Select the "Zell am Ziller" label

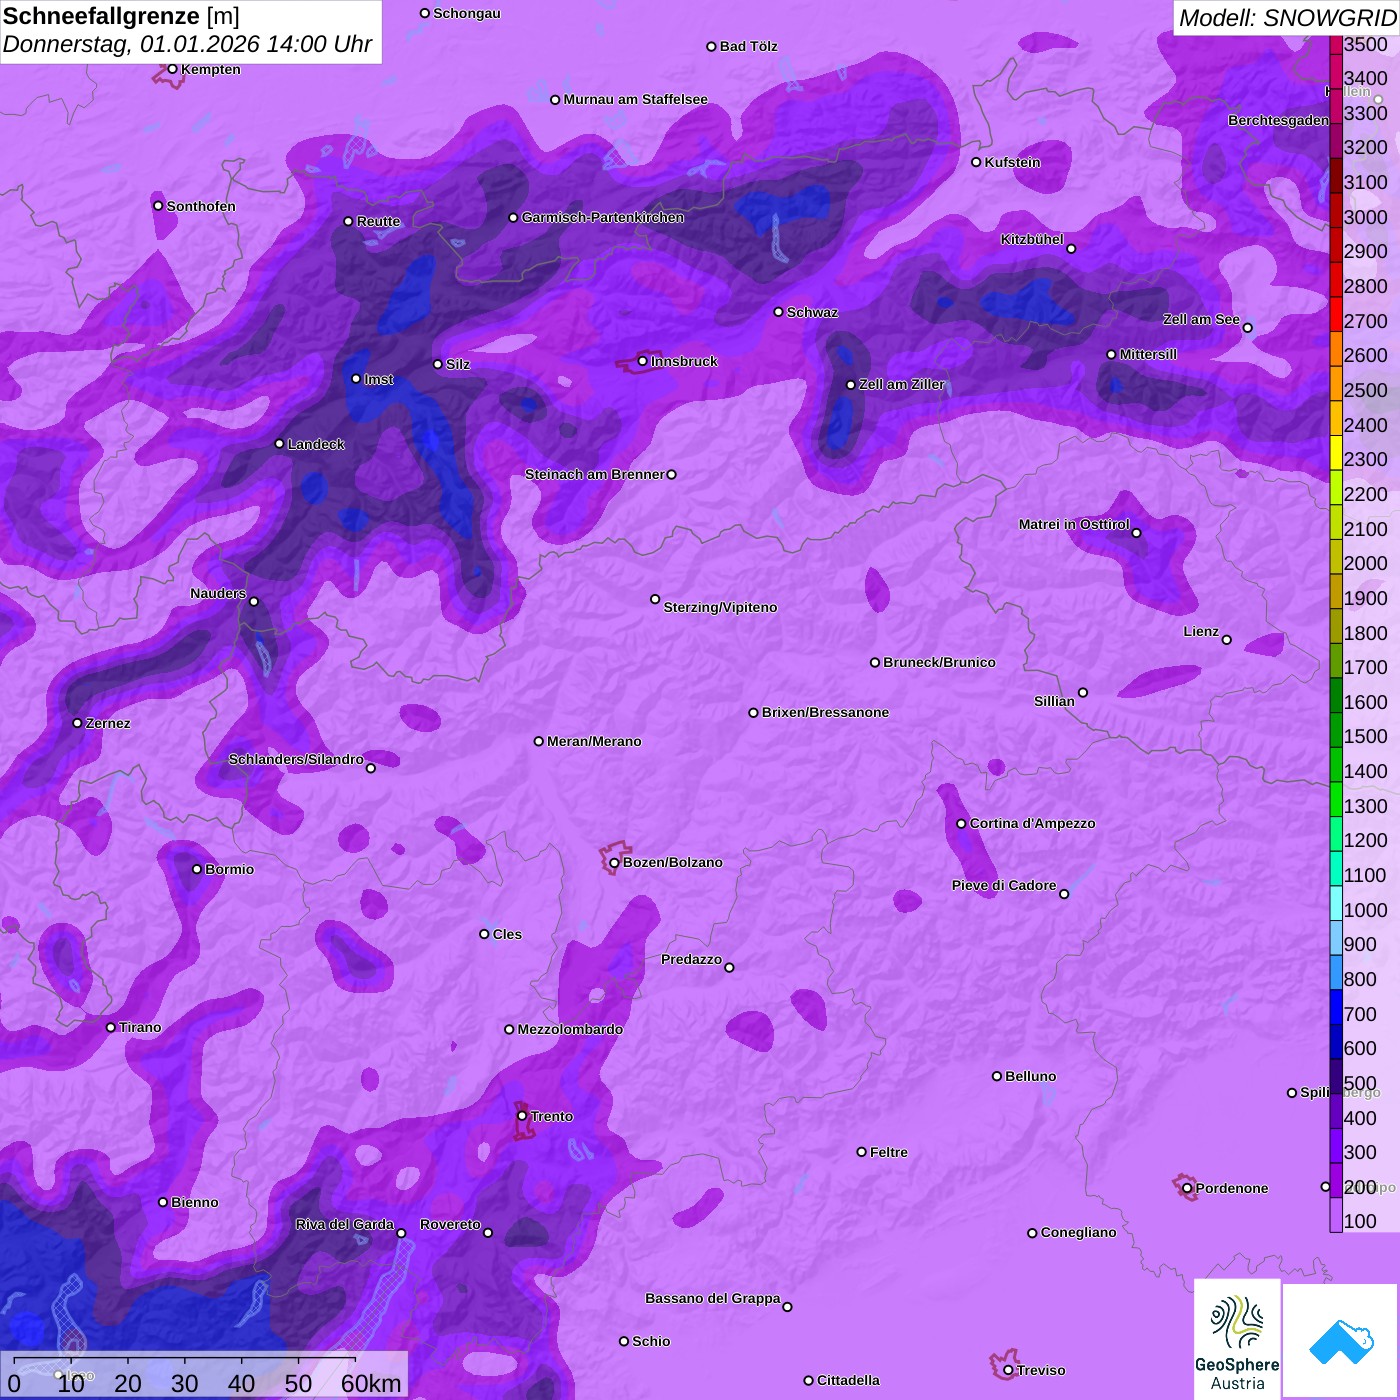[902, 384]
